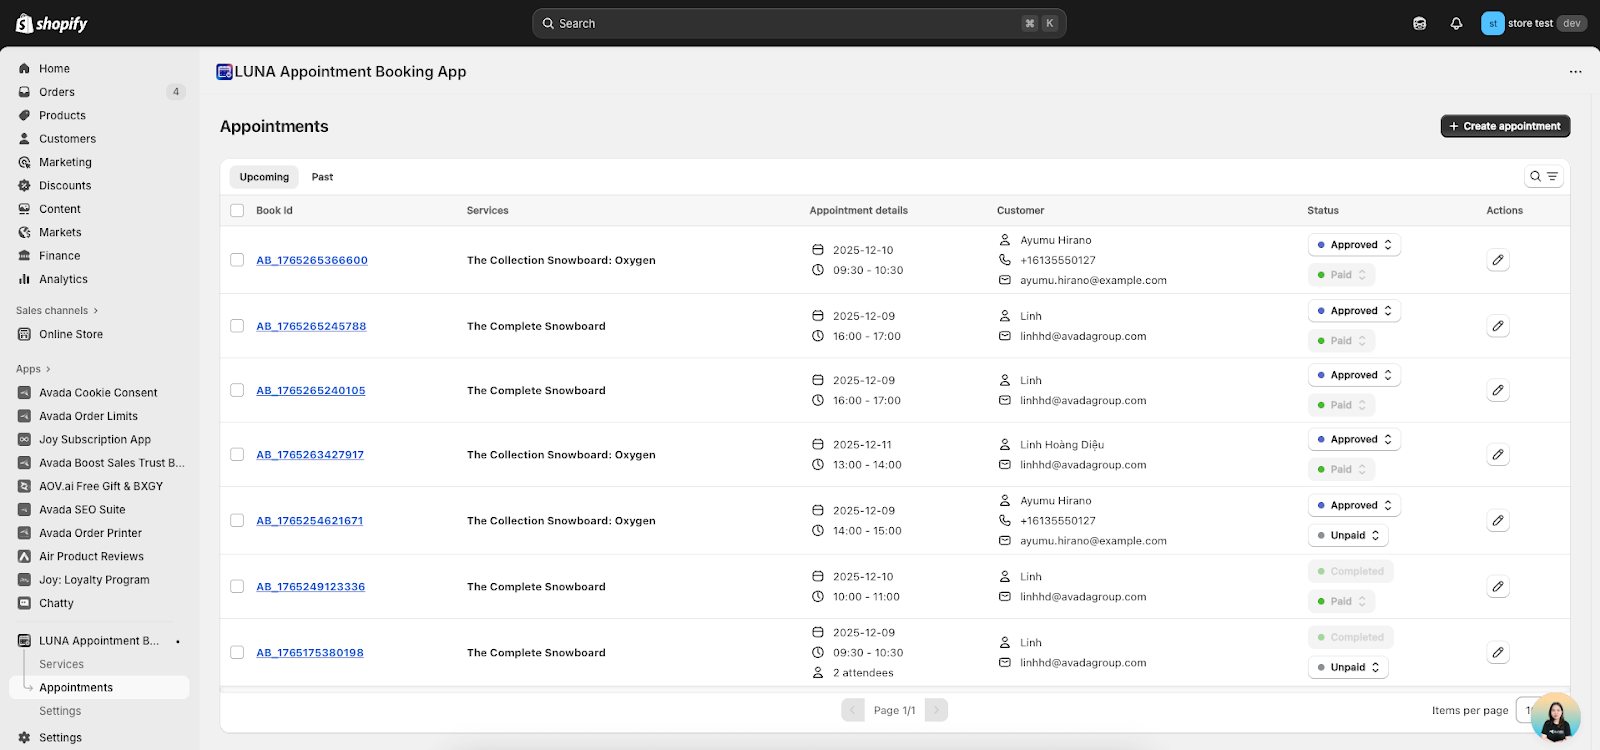
Task: Open Approved status dropdown for Ayumu Hirano 2025-12-10
Action: coord(1354,245)
